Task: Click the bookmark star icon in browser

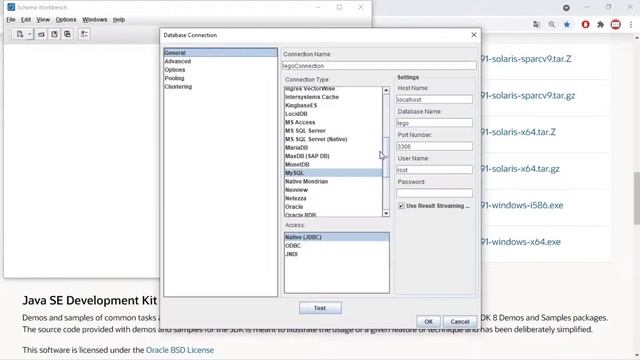Action: pos(567,24)
